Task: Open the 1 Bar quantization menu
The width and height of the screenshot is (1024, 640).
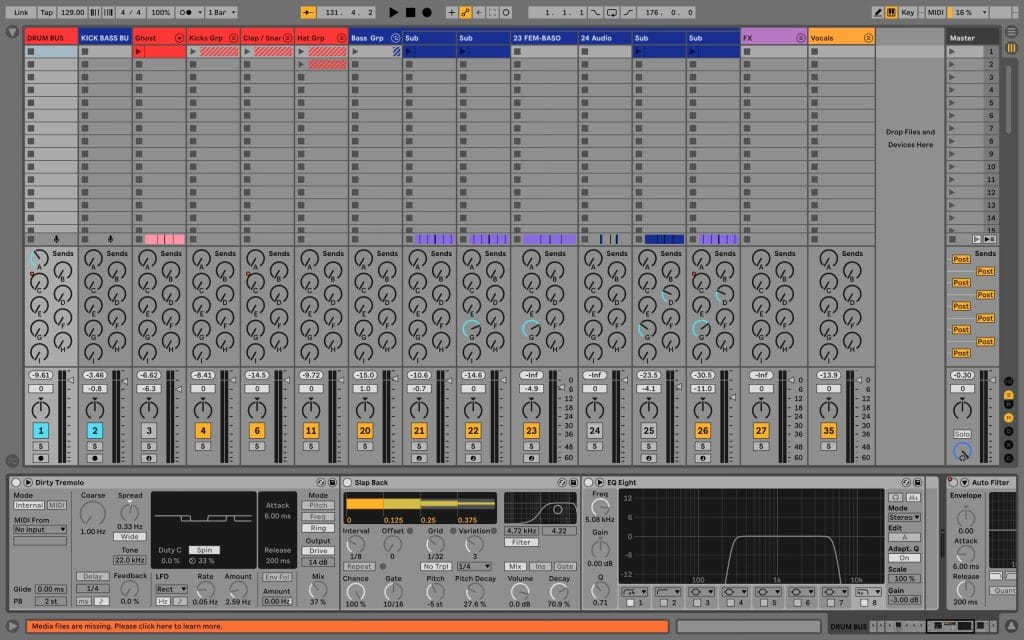Action: (221, 12)
